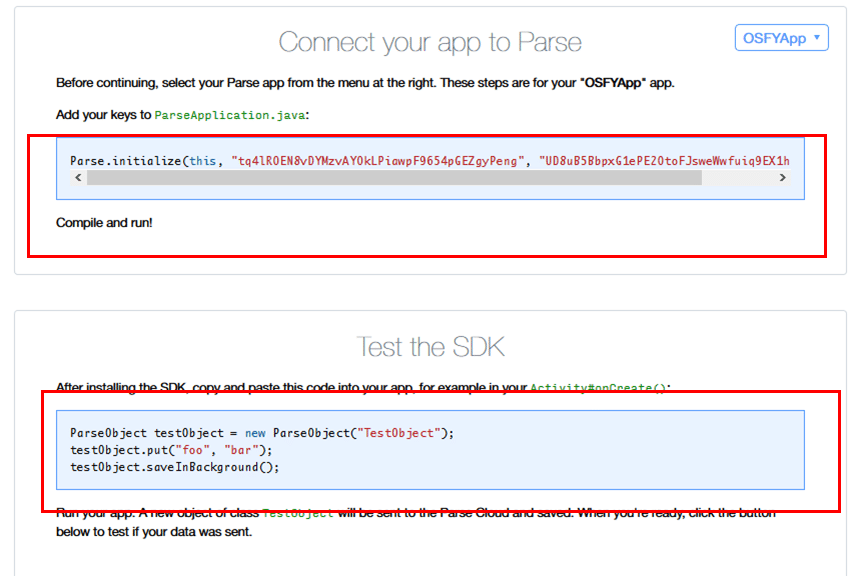
Task: Open the OSFYApp app selector dropdown
Action: click(x=781, y=38)
